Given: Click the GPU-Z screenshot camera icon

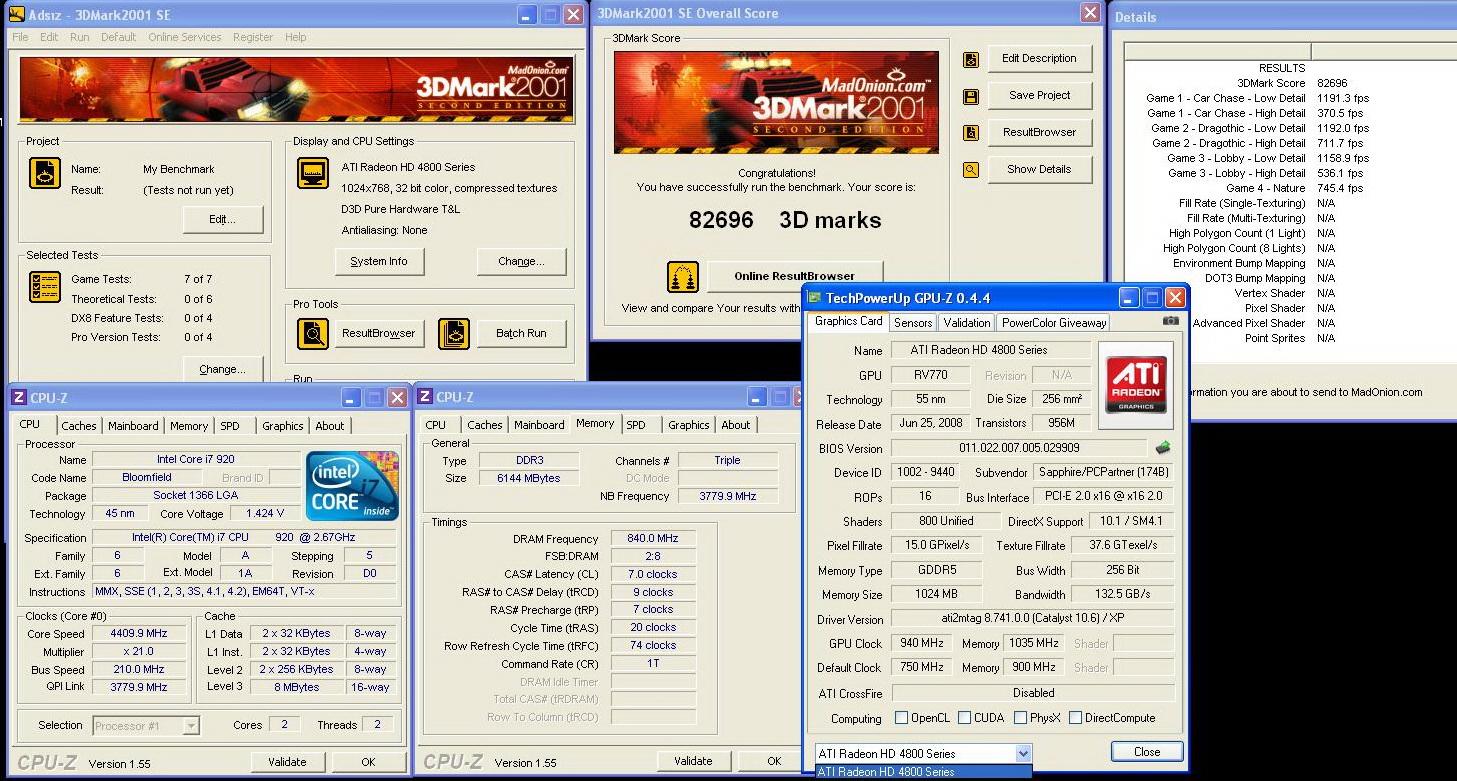Looking at the screenshot, I should click(x=1171, y=321).
